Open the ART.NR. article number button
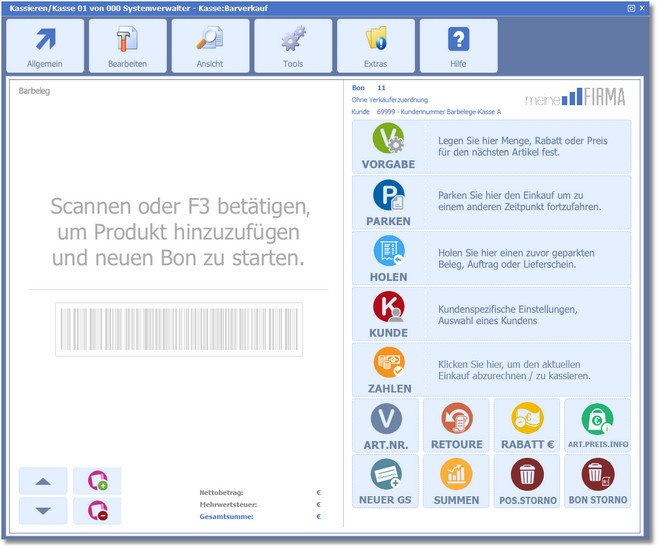 (386, 425)
